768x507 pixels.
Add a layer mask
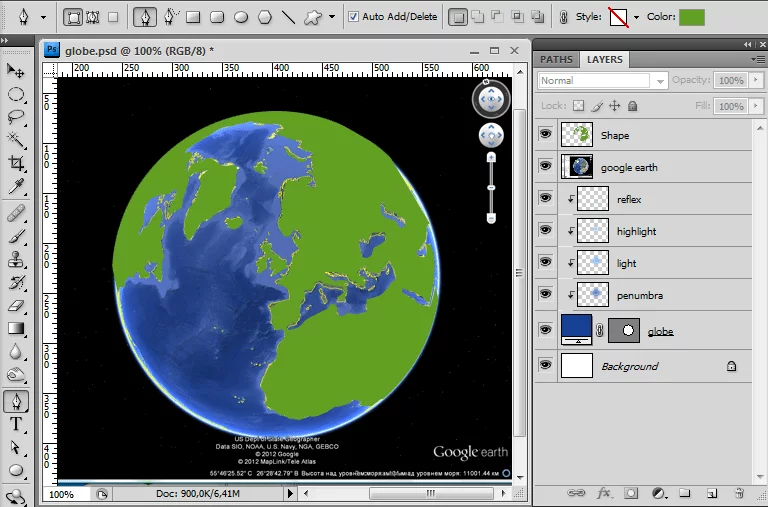click(631, 493)
